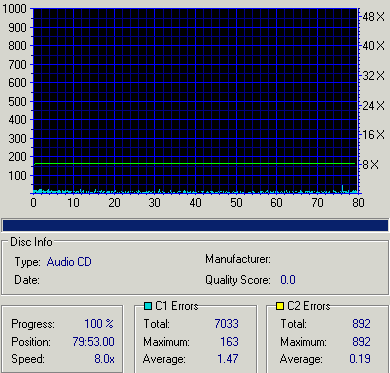Screen dimensions: 390x373
Task: Click the Manufacturer label in Disc Info
Action: click(238, 259)
